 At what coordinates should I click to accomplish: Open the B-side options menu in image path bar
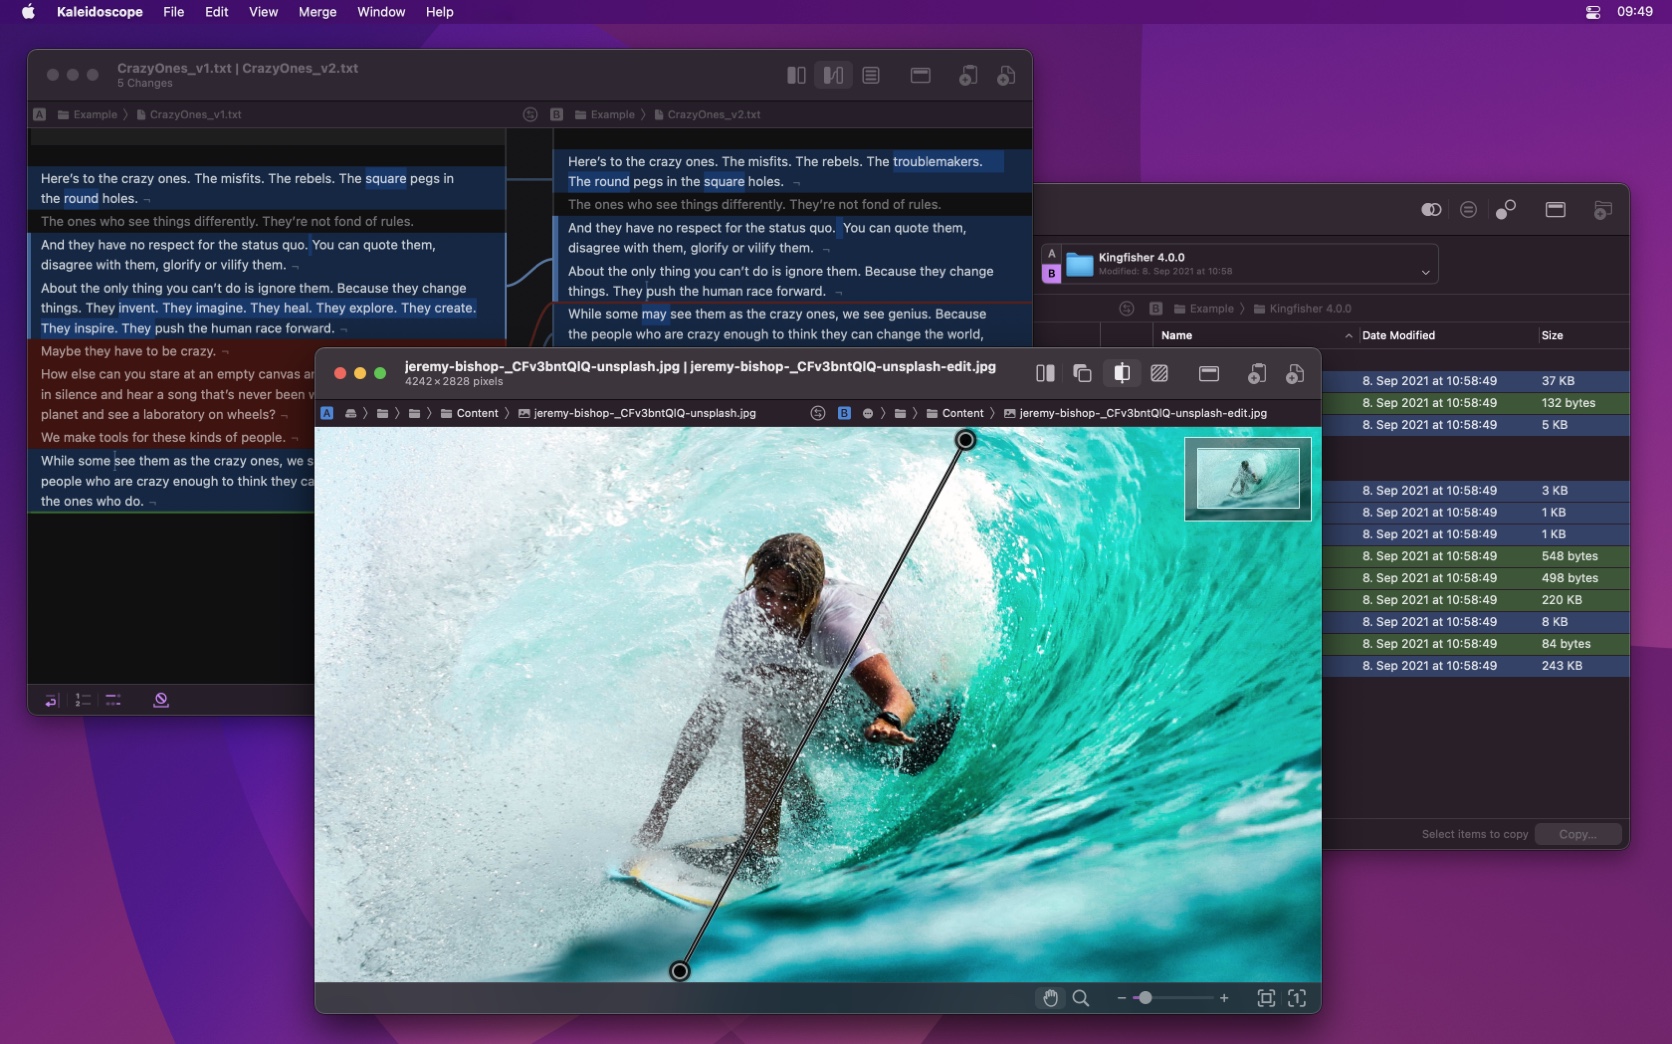(x=868, y=413)
